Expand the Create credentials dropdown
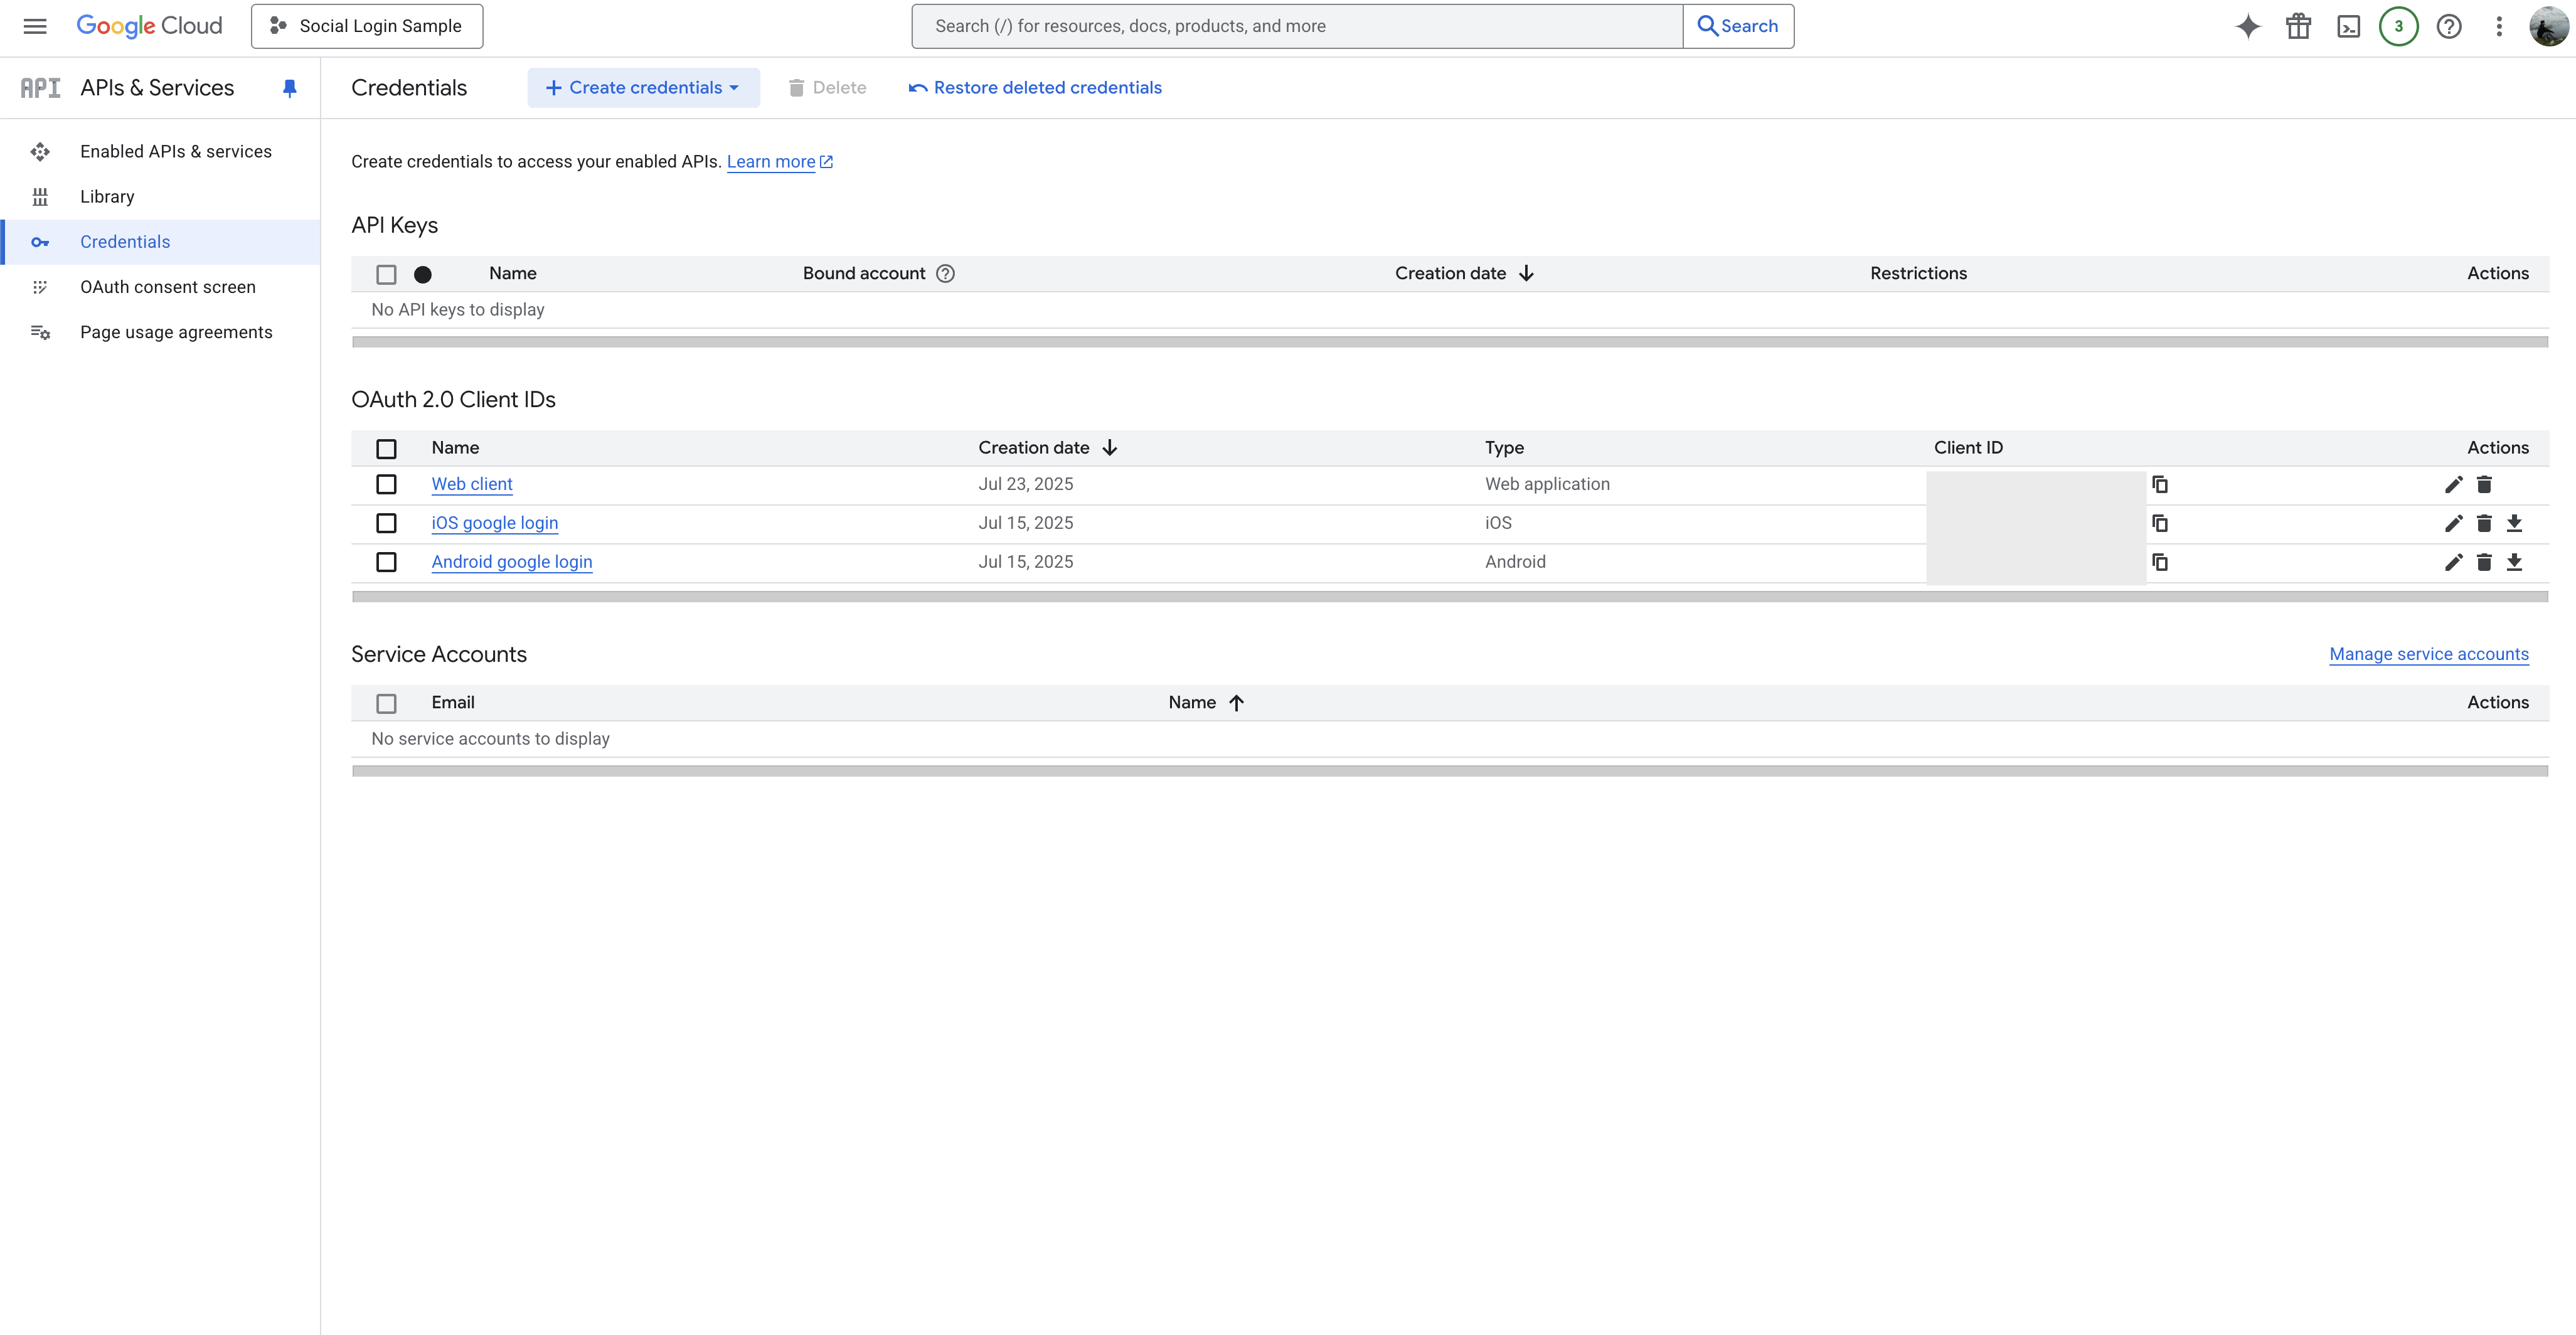 pyautogui.click(x=643, y=88)
